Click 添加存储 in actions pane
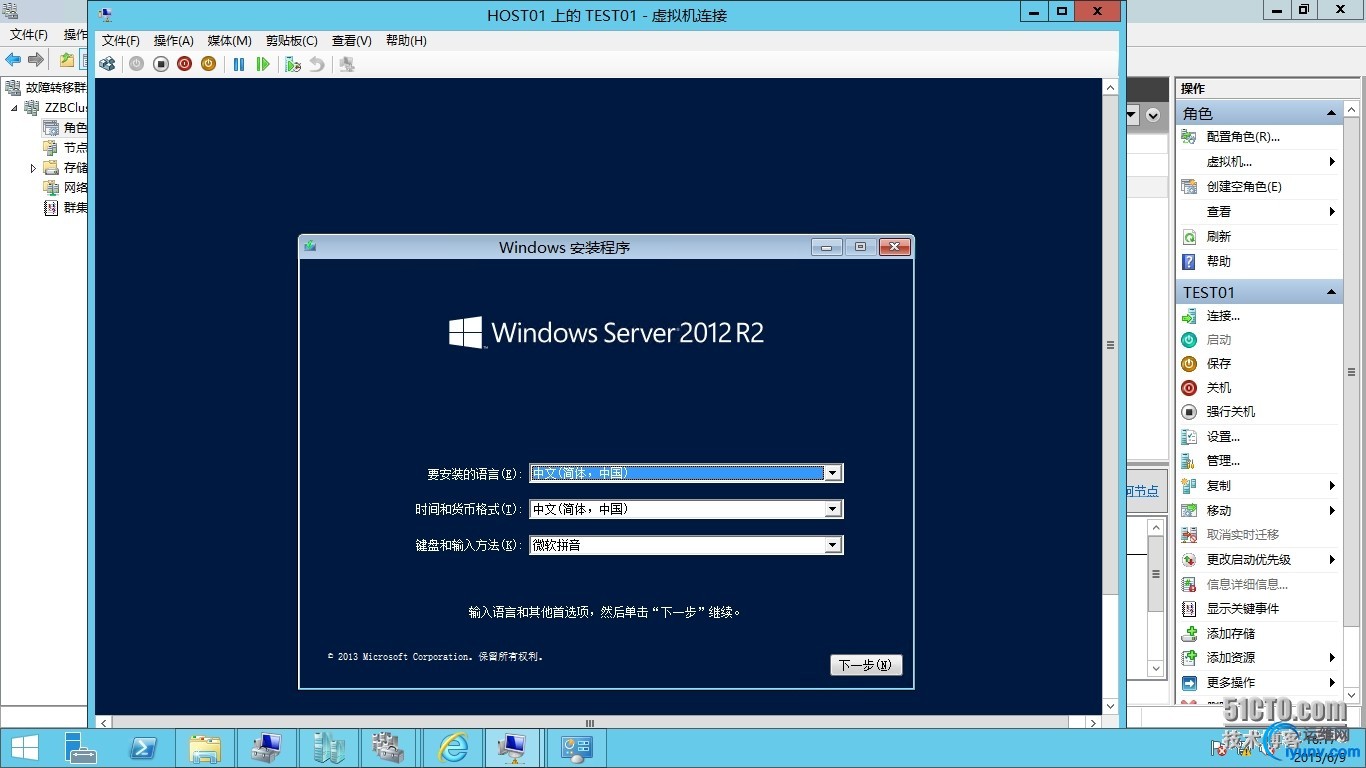This screenshot has height=768, width=1366. 1231,634
